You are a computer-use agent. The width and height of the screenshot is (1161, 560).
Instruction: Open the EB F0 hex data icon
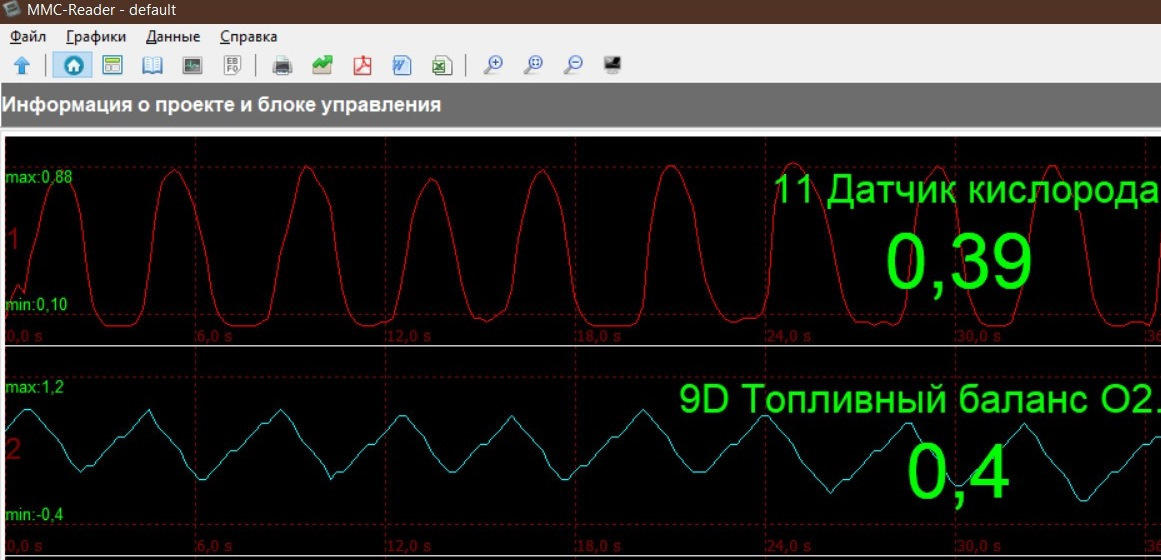(x=232, y=65)
